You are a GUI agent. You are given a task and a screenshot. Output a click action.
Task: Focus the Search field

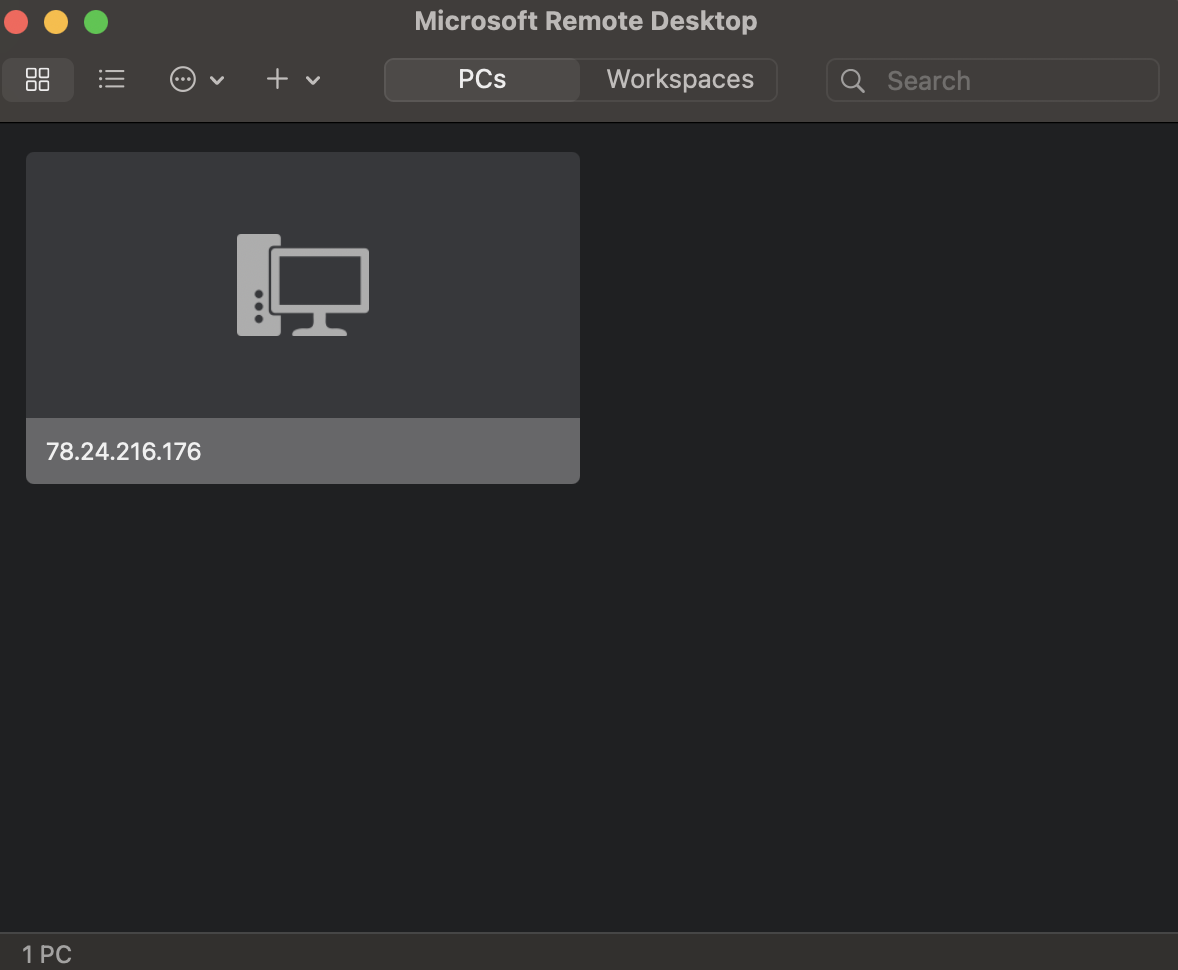point(992,80)
